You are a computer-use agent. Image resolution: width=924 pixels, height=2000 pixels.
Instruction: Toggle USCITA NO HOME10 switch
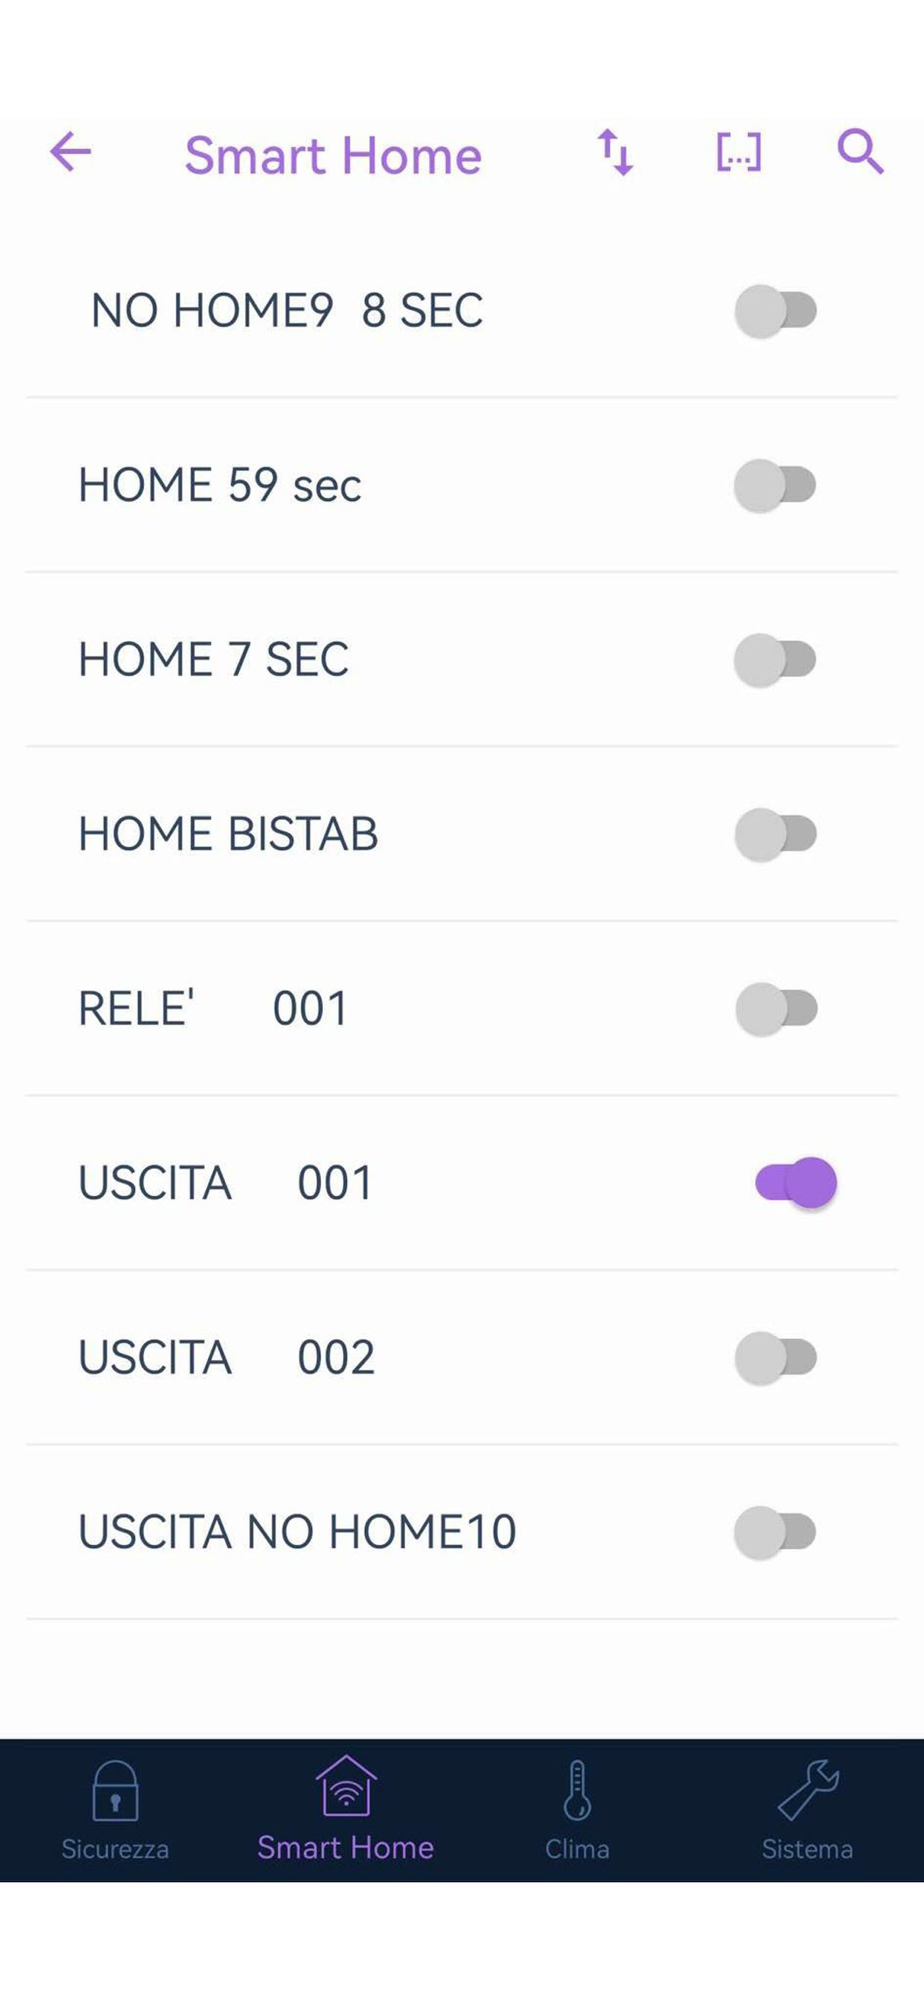point(776,1532)
